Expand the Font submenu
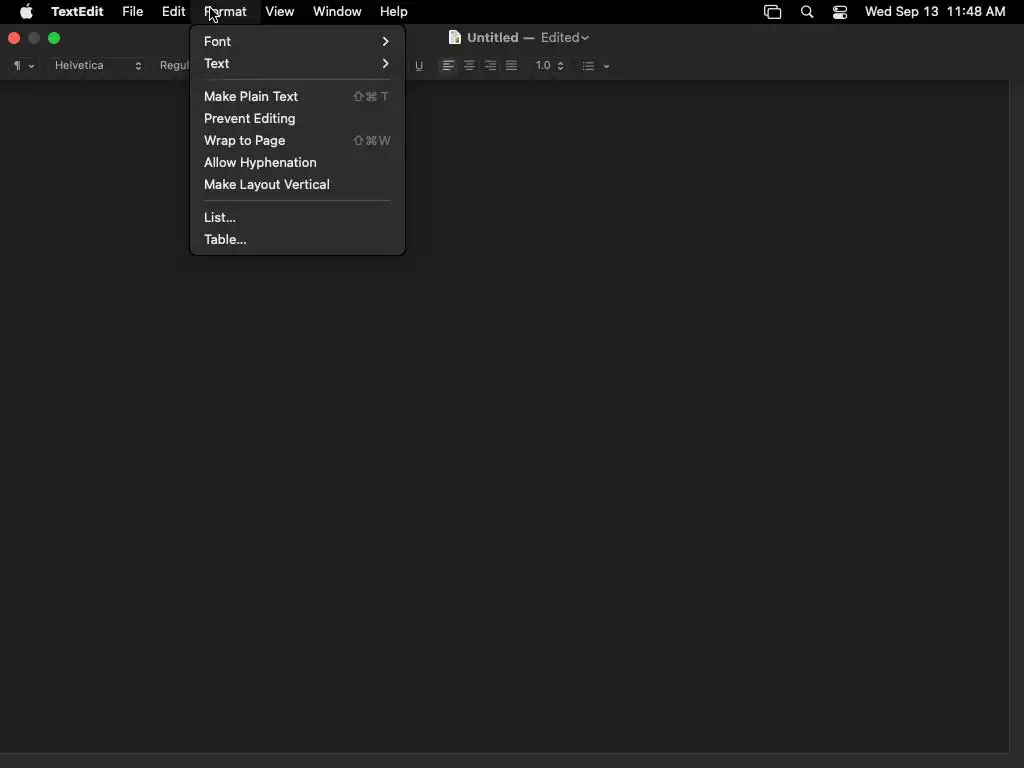Screen dimensions: 1024x768 (x=297, y=41)
